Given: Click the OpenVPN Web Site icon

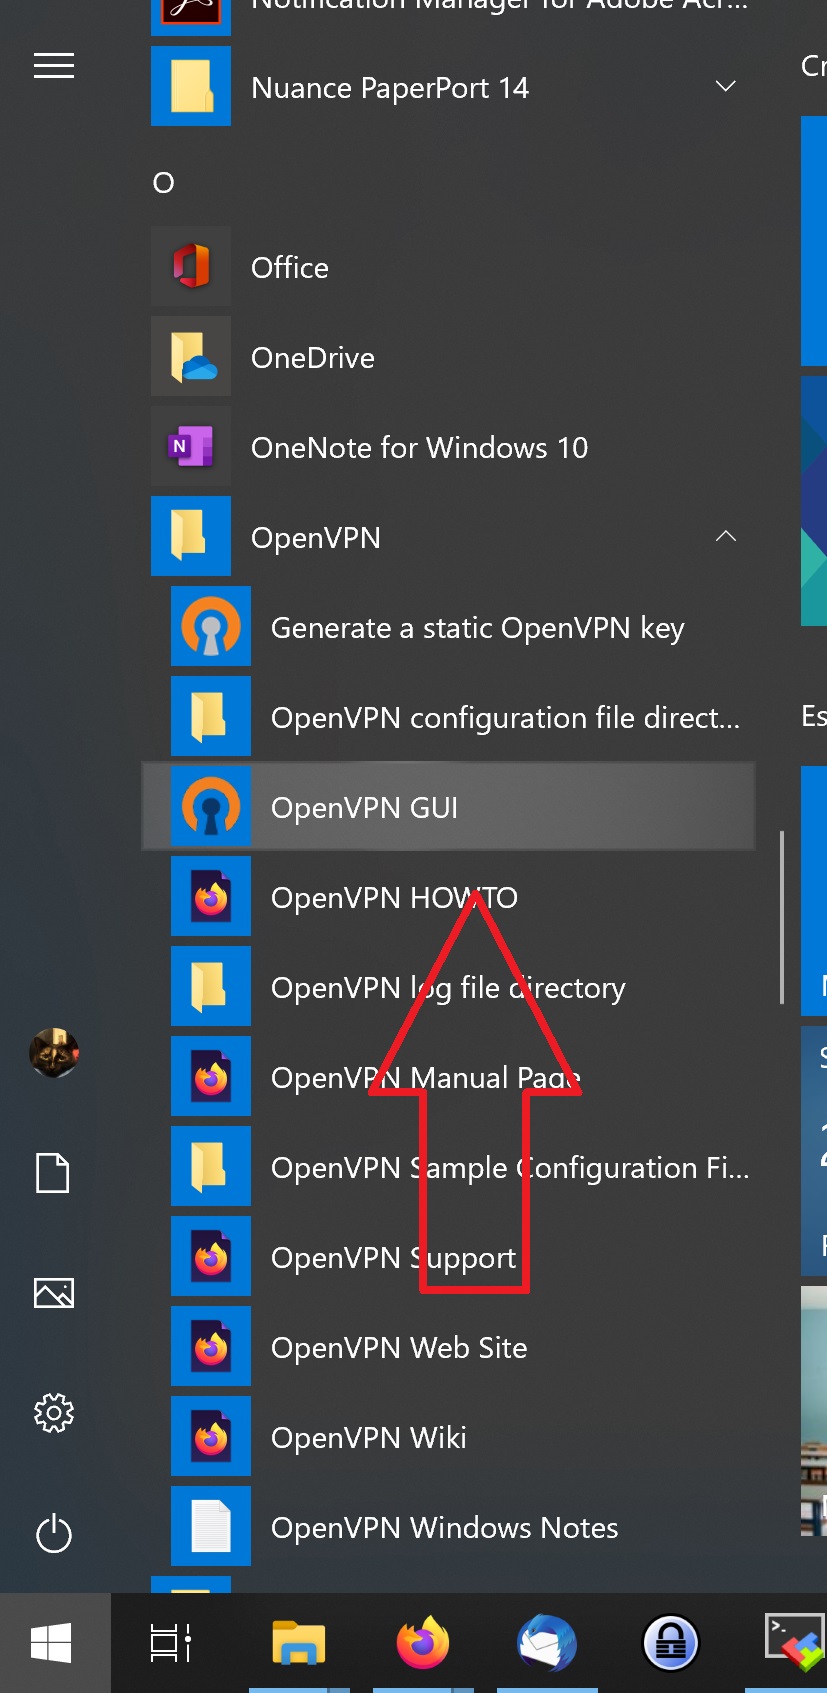Looking at the screenshot, I should (211, 1346).
